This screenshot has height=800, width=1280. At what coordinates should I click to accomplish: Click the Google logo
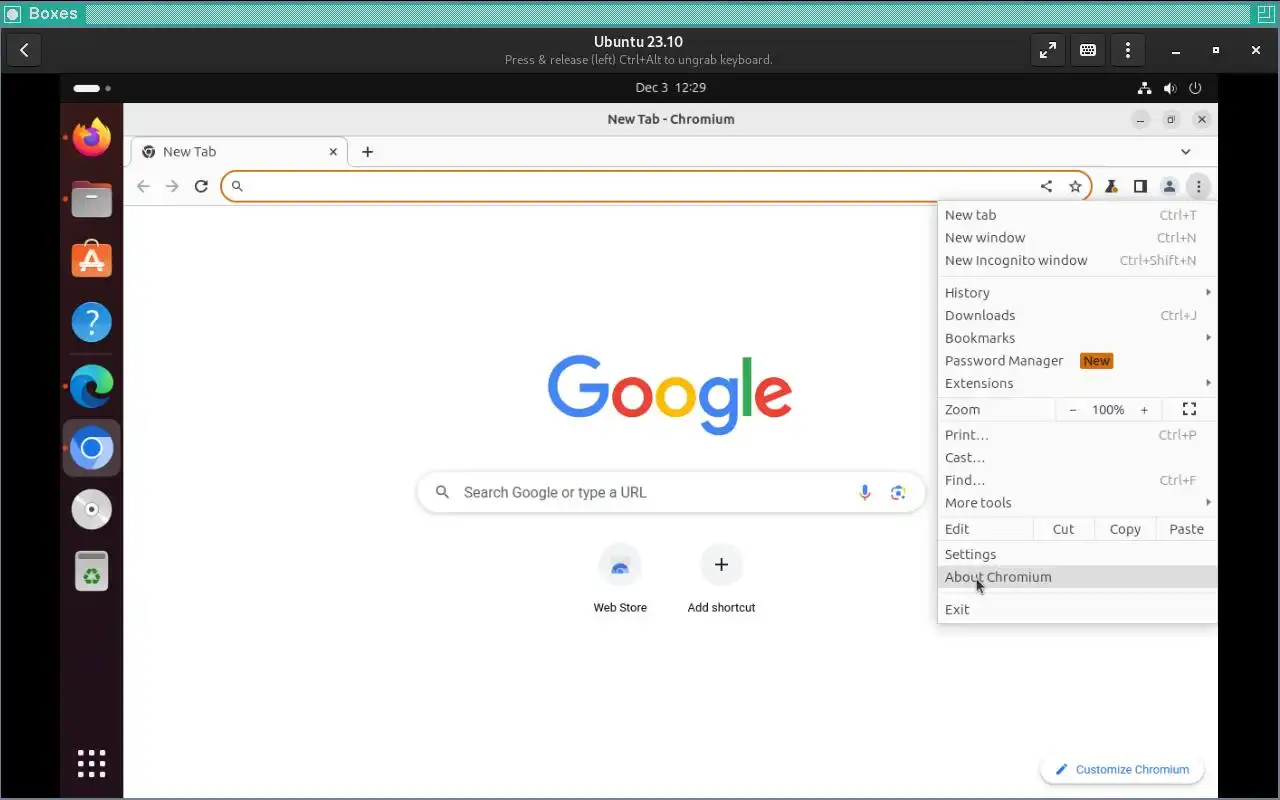click(x=670, y=394)
